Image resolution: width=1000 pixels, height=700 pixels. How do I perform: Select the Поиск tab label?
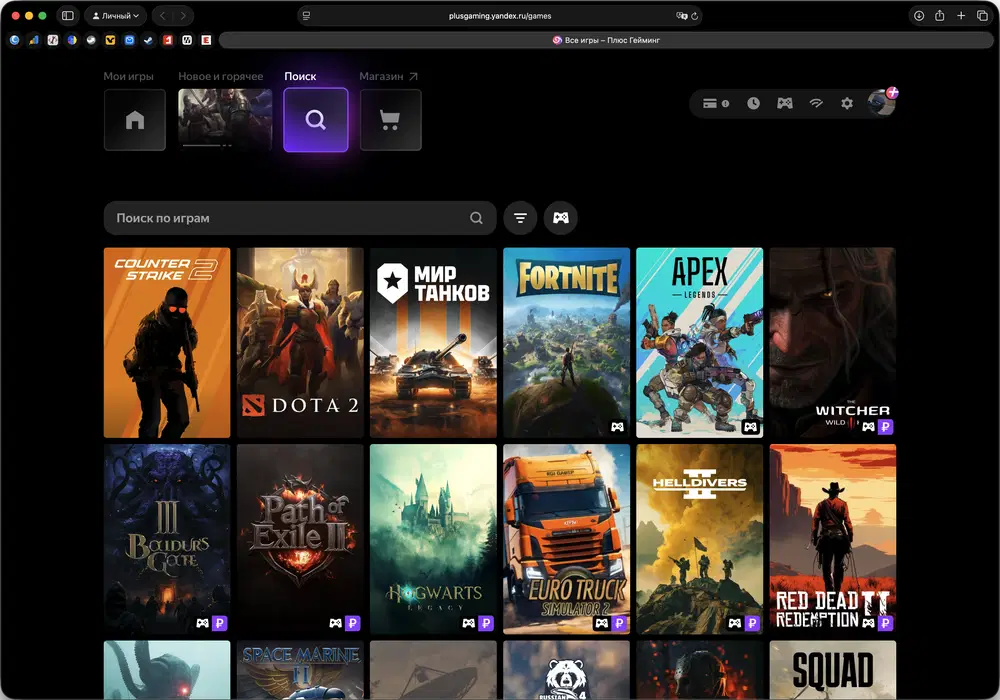(300, 76)
